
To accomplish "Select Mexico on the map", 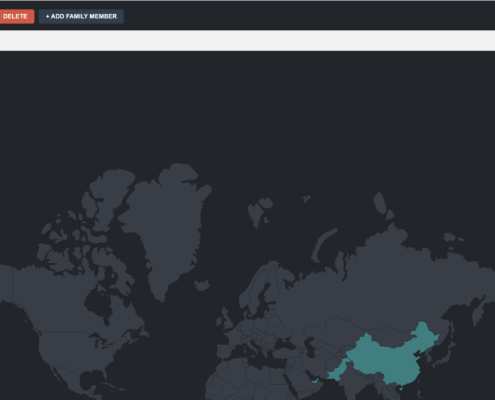I will 72,383.
